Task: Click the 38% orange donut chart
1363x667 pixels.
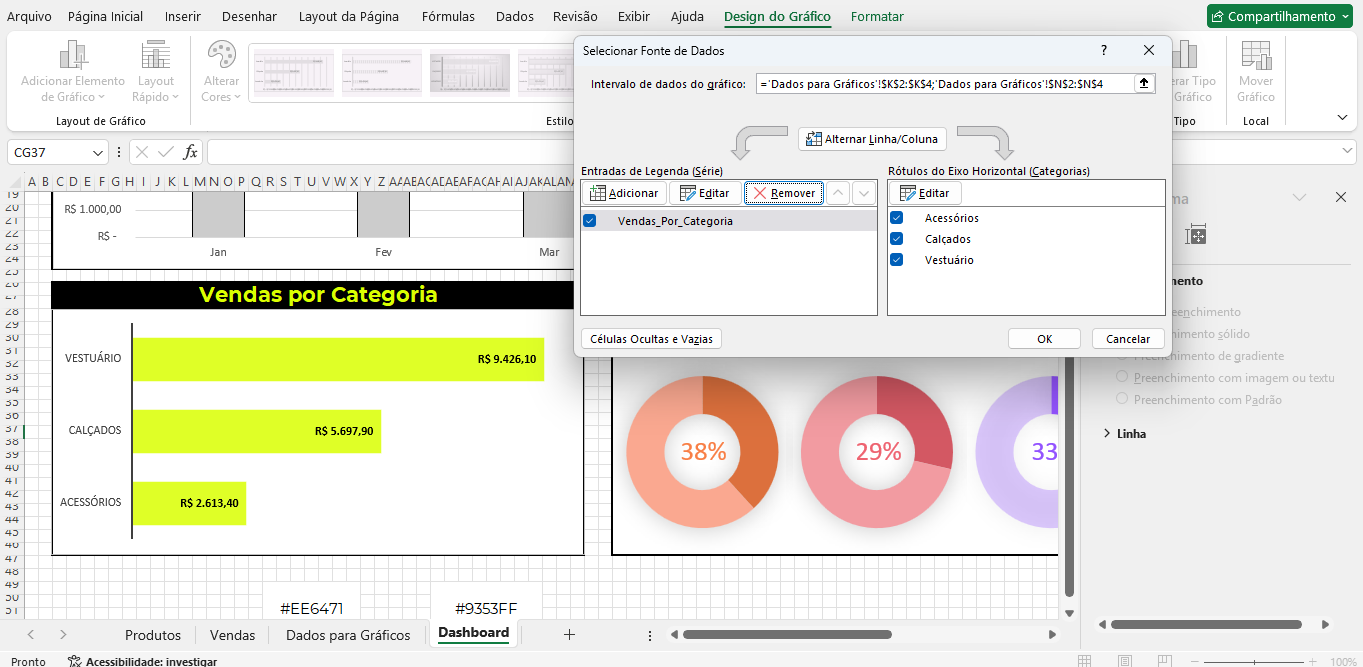Action: click(x=702, y=452)
